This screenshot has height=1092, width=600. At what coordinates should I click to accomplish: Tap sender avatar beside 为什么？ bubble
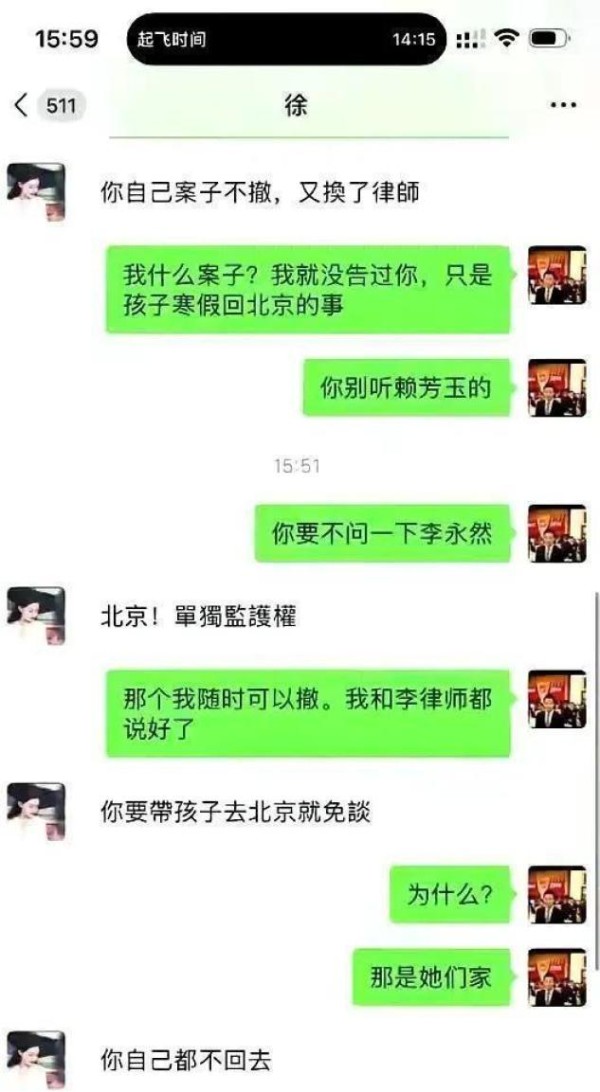pos(557,895)
